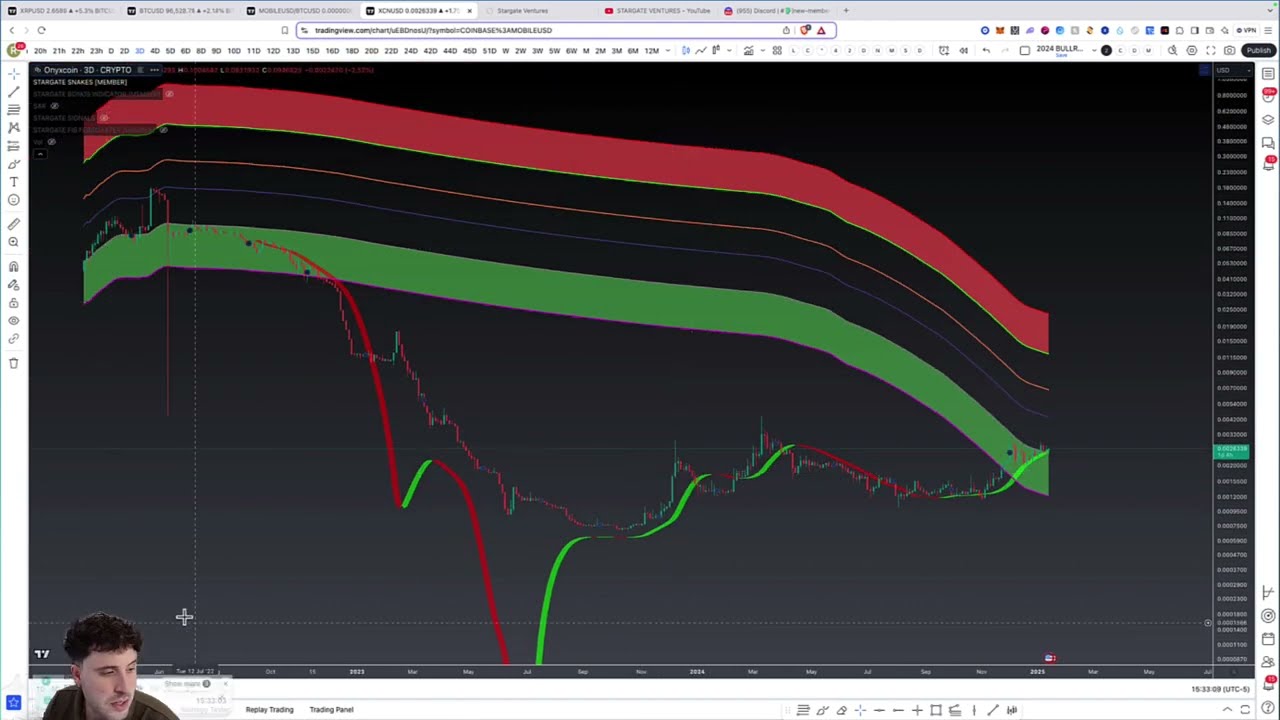Open the object tree layers icon in right sidebar

point(1268,120)
